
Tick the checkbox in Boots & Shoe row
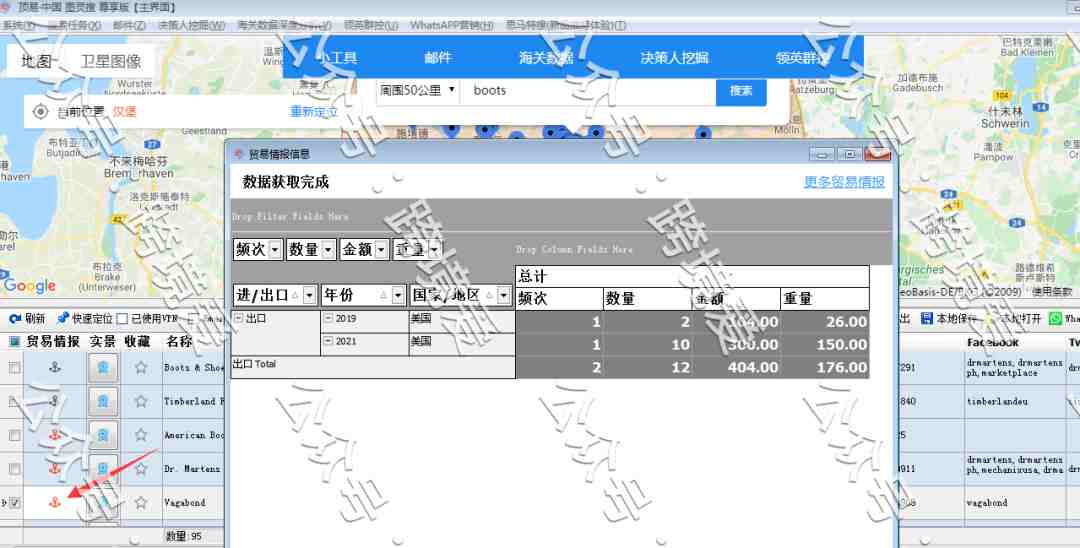tap(14, 368)
